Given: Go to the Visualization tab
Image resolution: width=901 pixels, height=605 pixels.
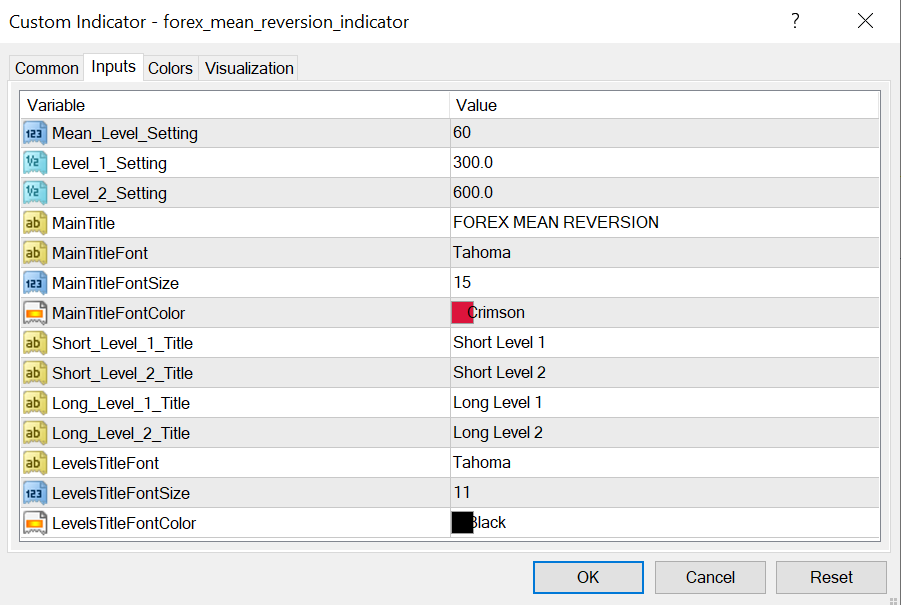Looking at the screenshot, I should point(249,68).
